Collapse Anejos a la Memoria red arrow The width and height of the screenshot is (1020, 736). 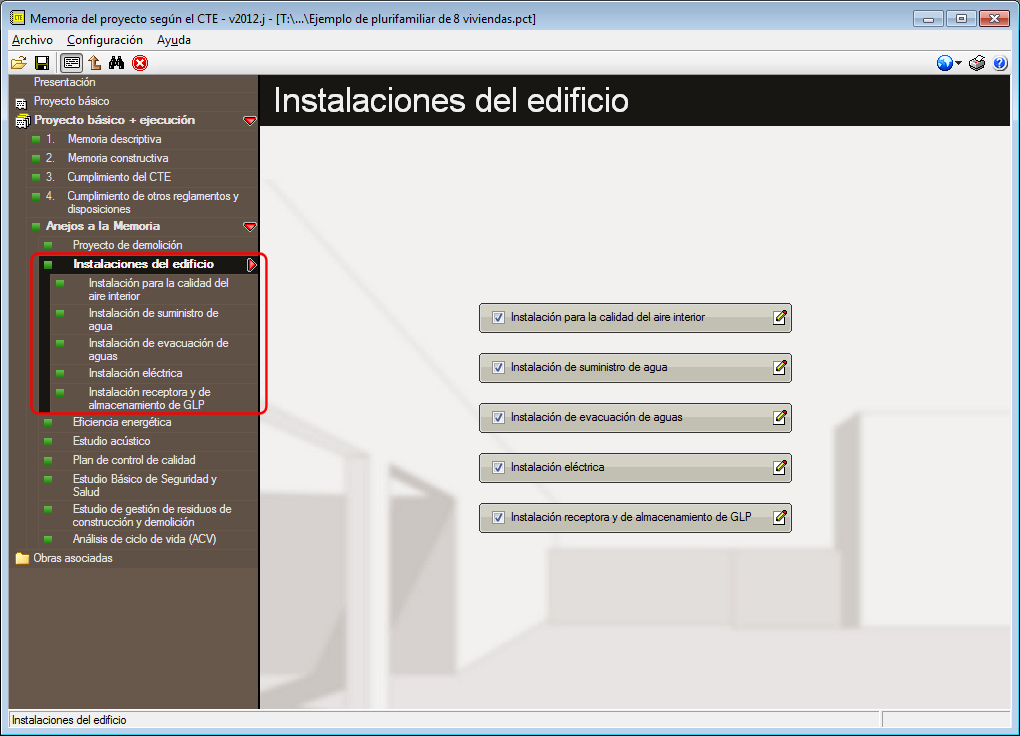pos(250,227)
